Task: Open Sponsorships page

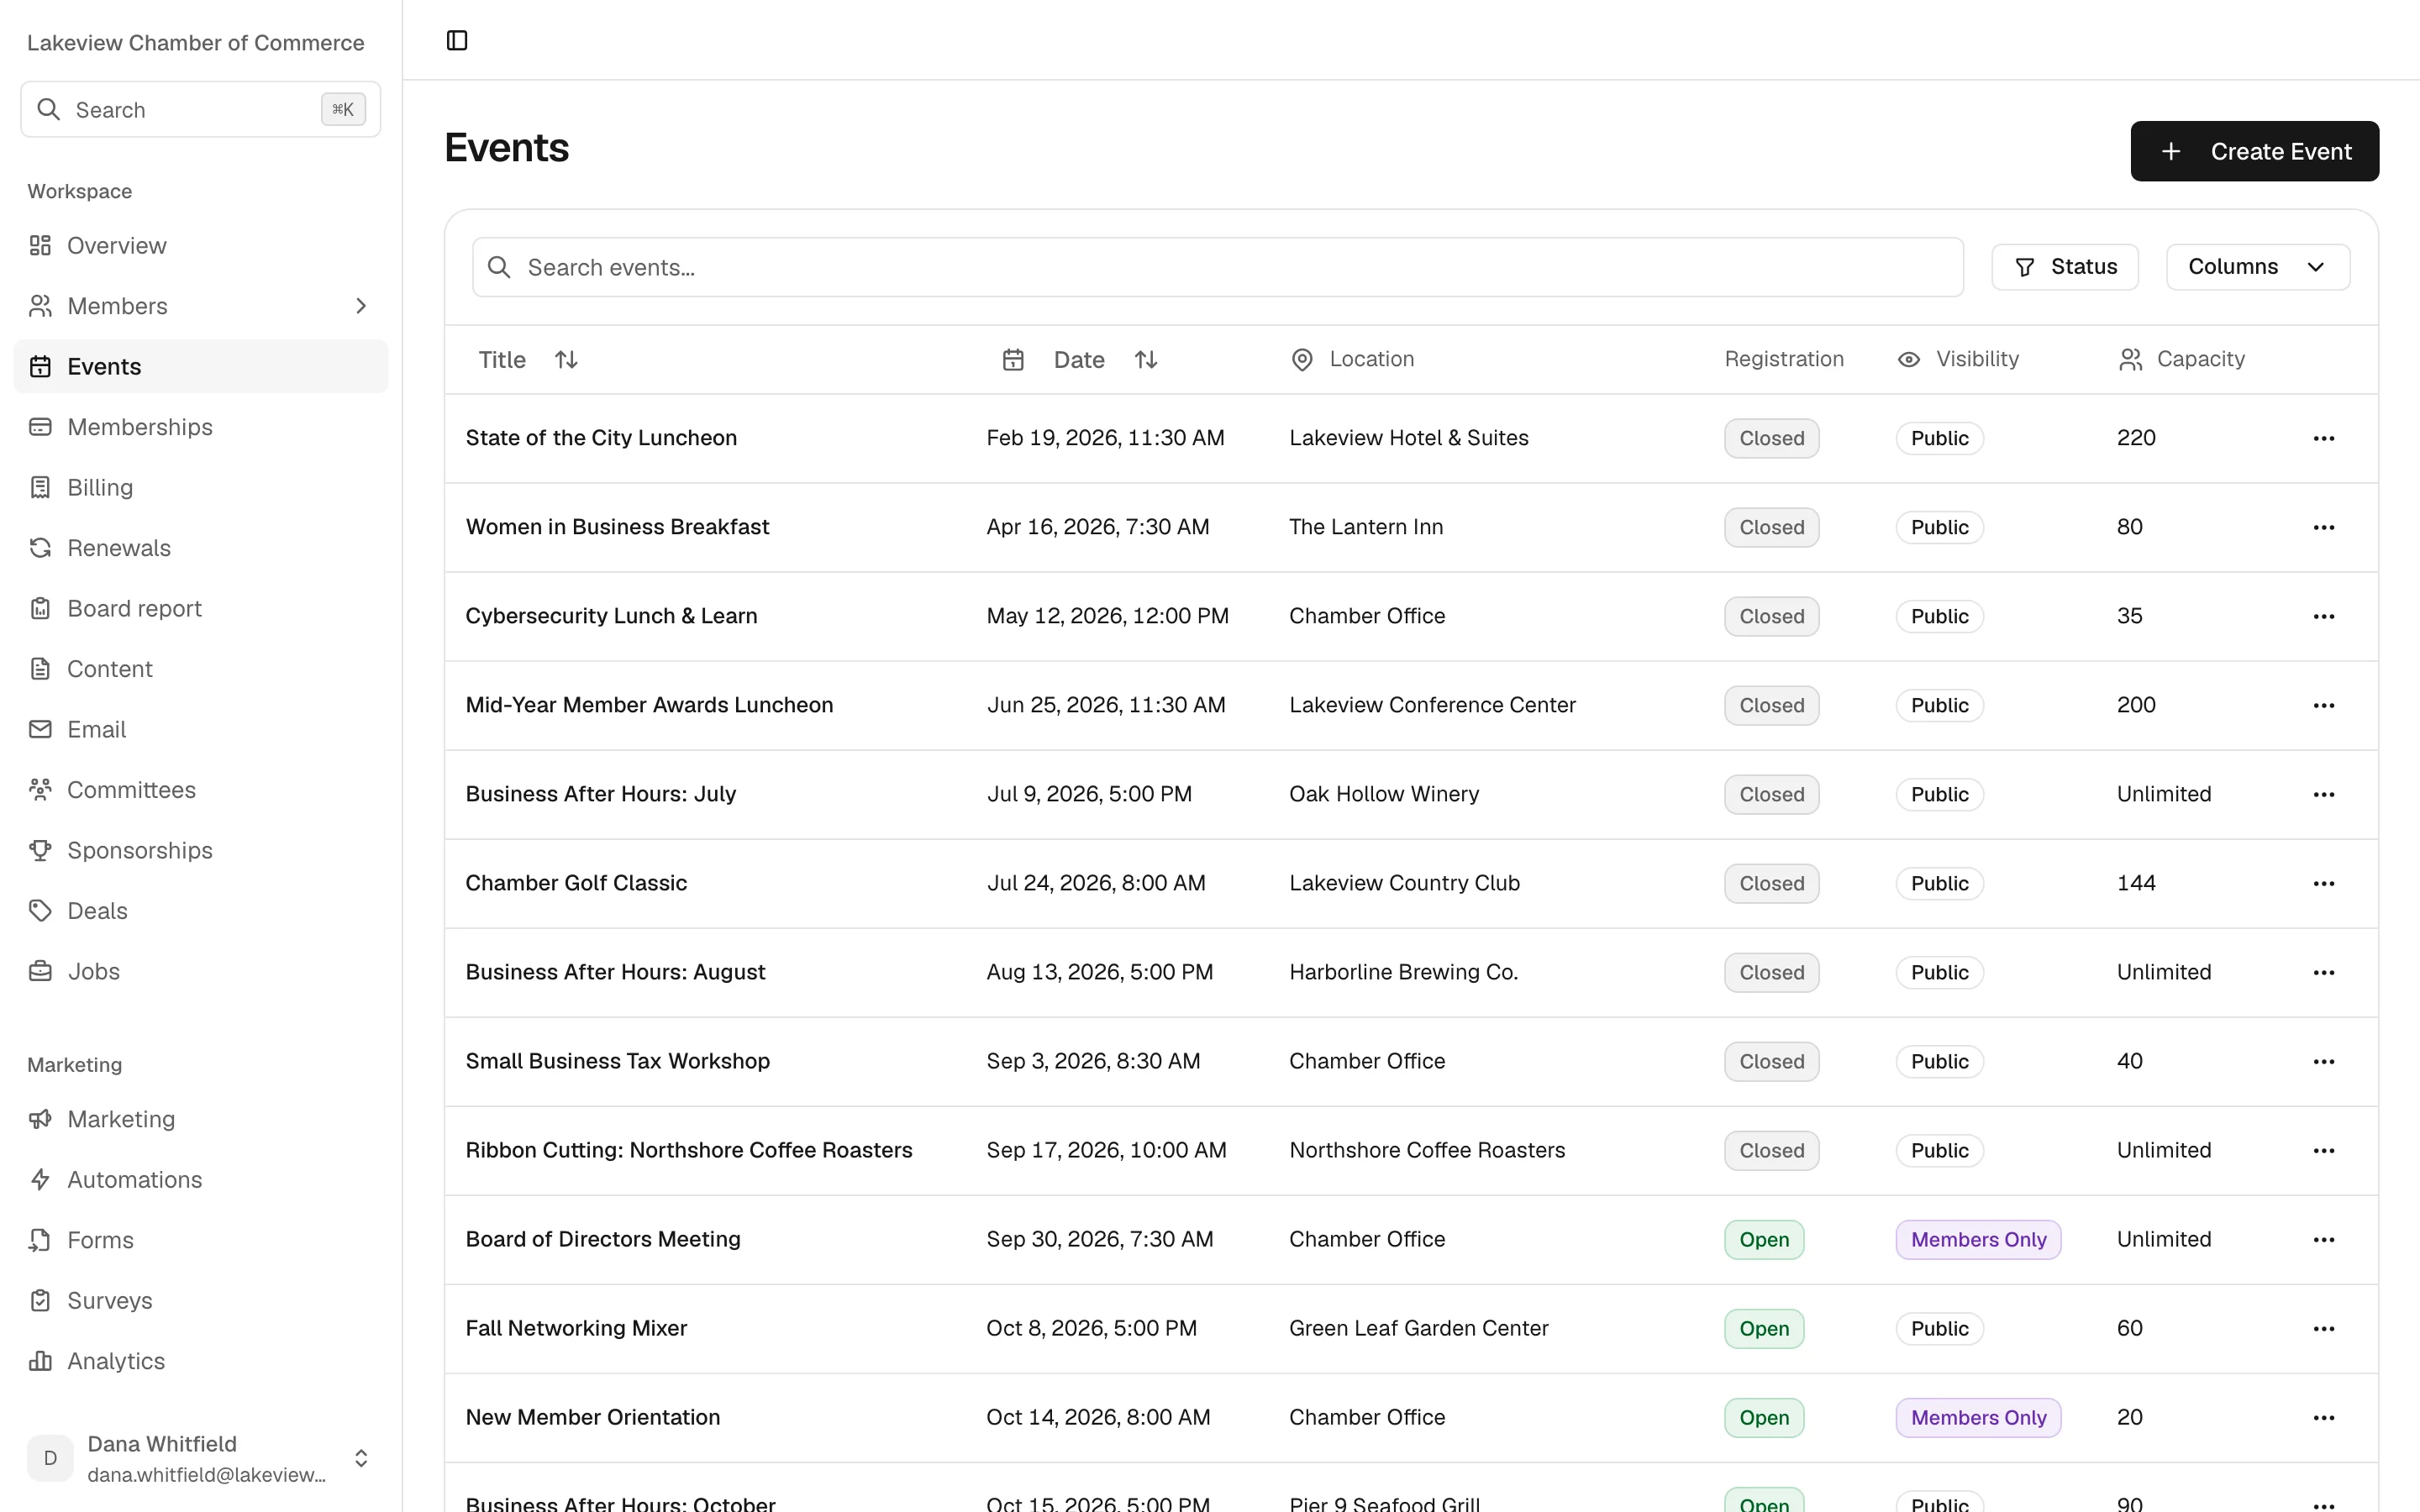Action: click(x=200, y=850)
